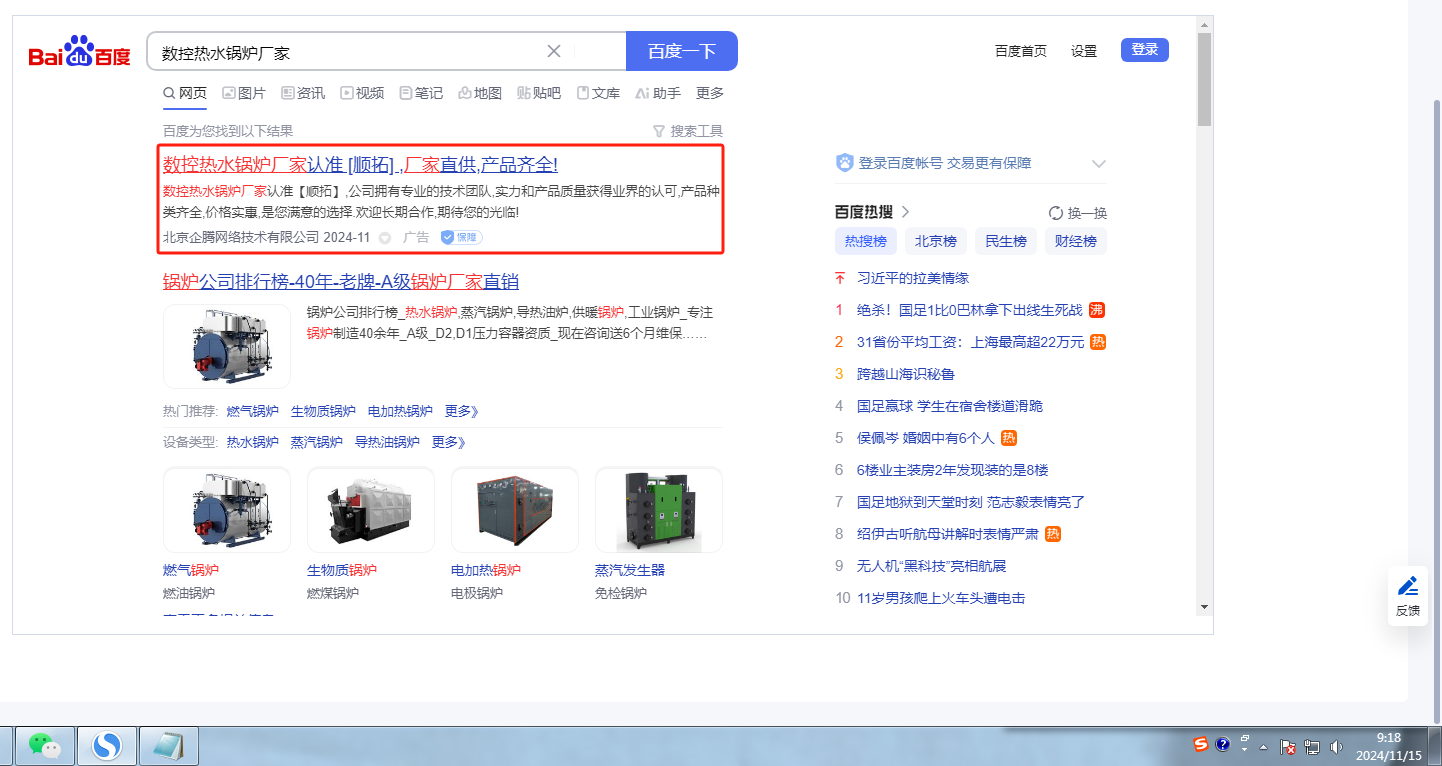1442x766 pixels.
Task: Open the 蒸汽发生器 product thumbnail
Action: [659, 510]
